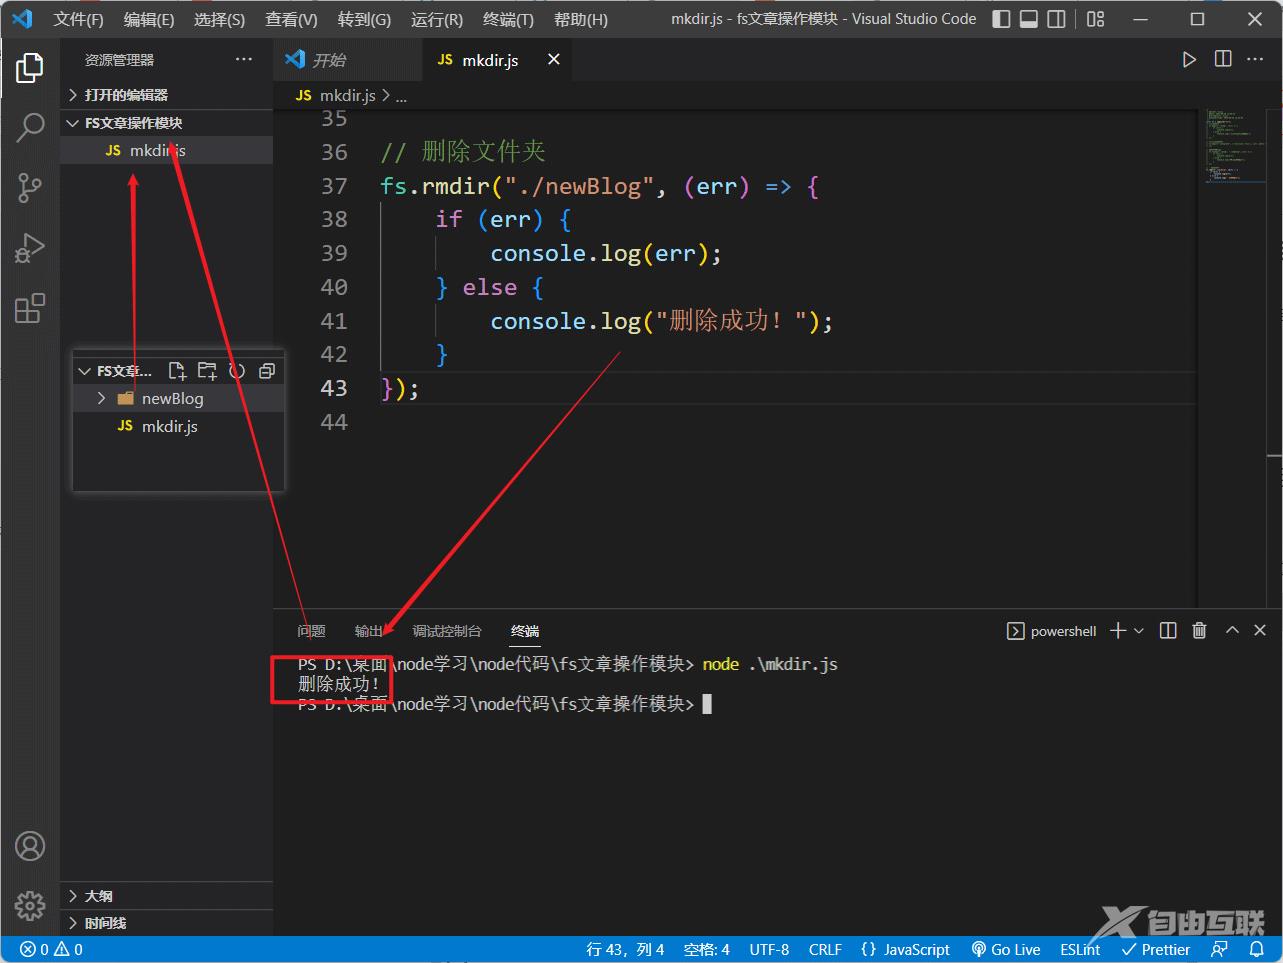Viewport: 1283px width, 963px height.
Task: Open Customize Layout icon
Action: click(1096, 19)
